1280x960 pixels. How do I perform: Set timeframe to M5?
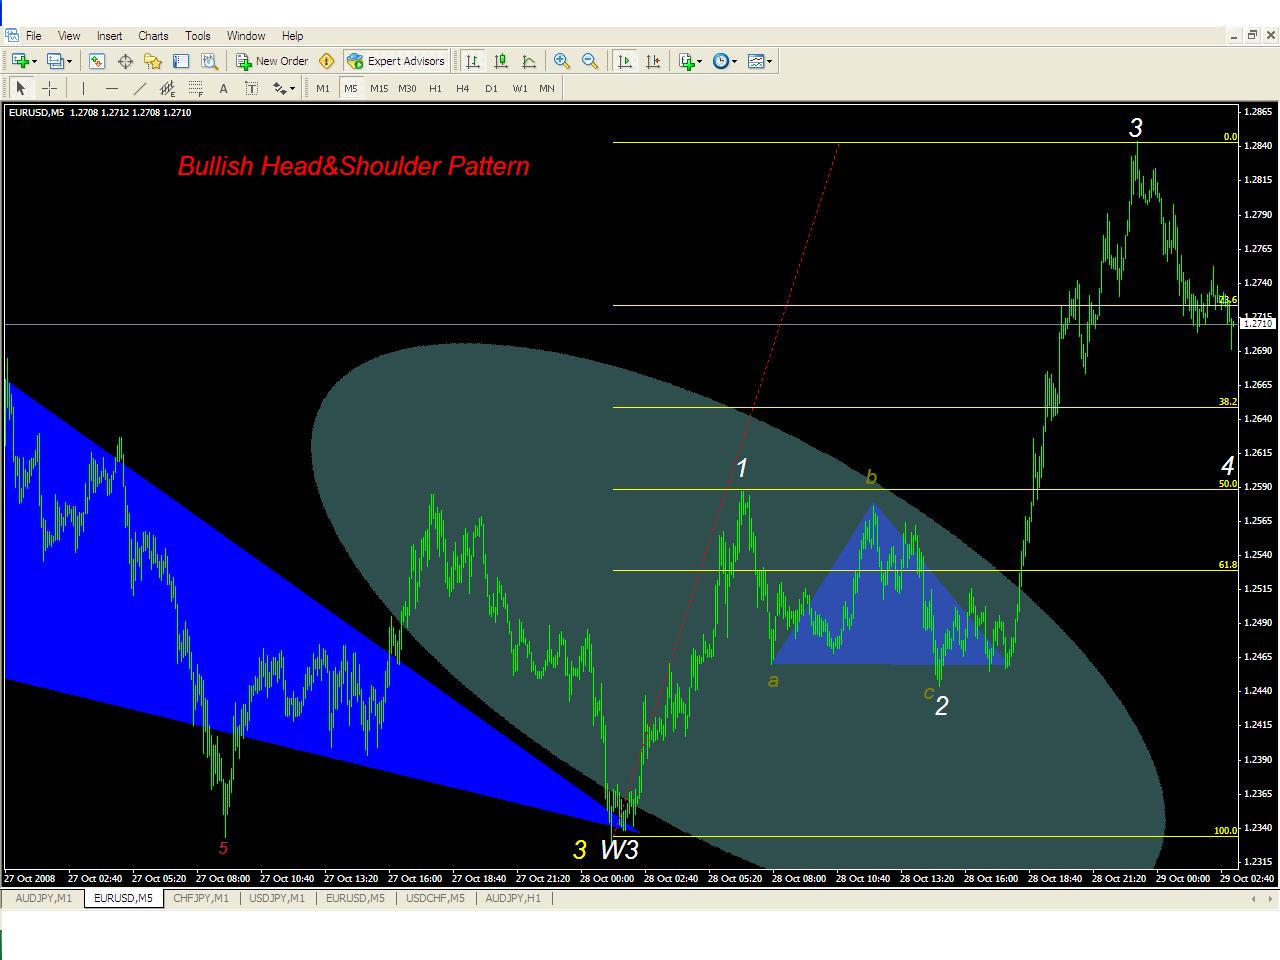tap(351, 88)
